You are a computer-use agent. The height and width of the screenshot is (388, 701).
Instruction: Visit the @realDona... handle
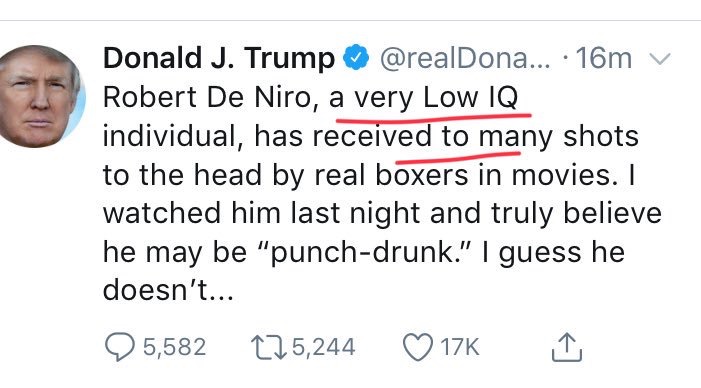coord(465,59)
